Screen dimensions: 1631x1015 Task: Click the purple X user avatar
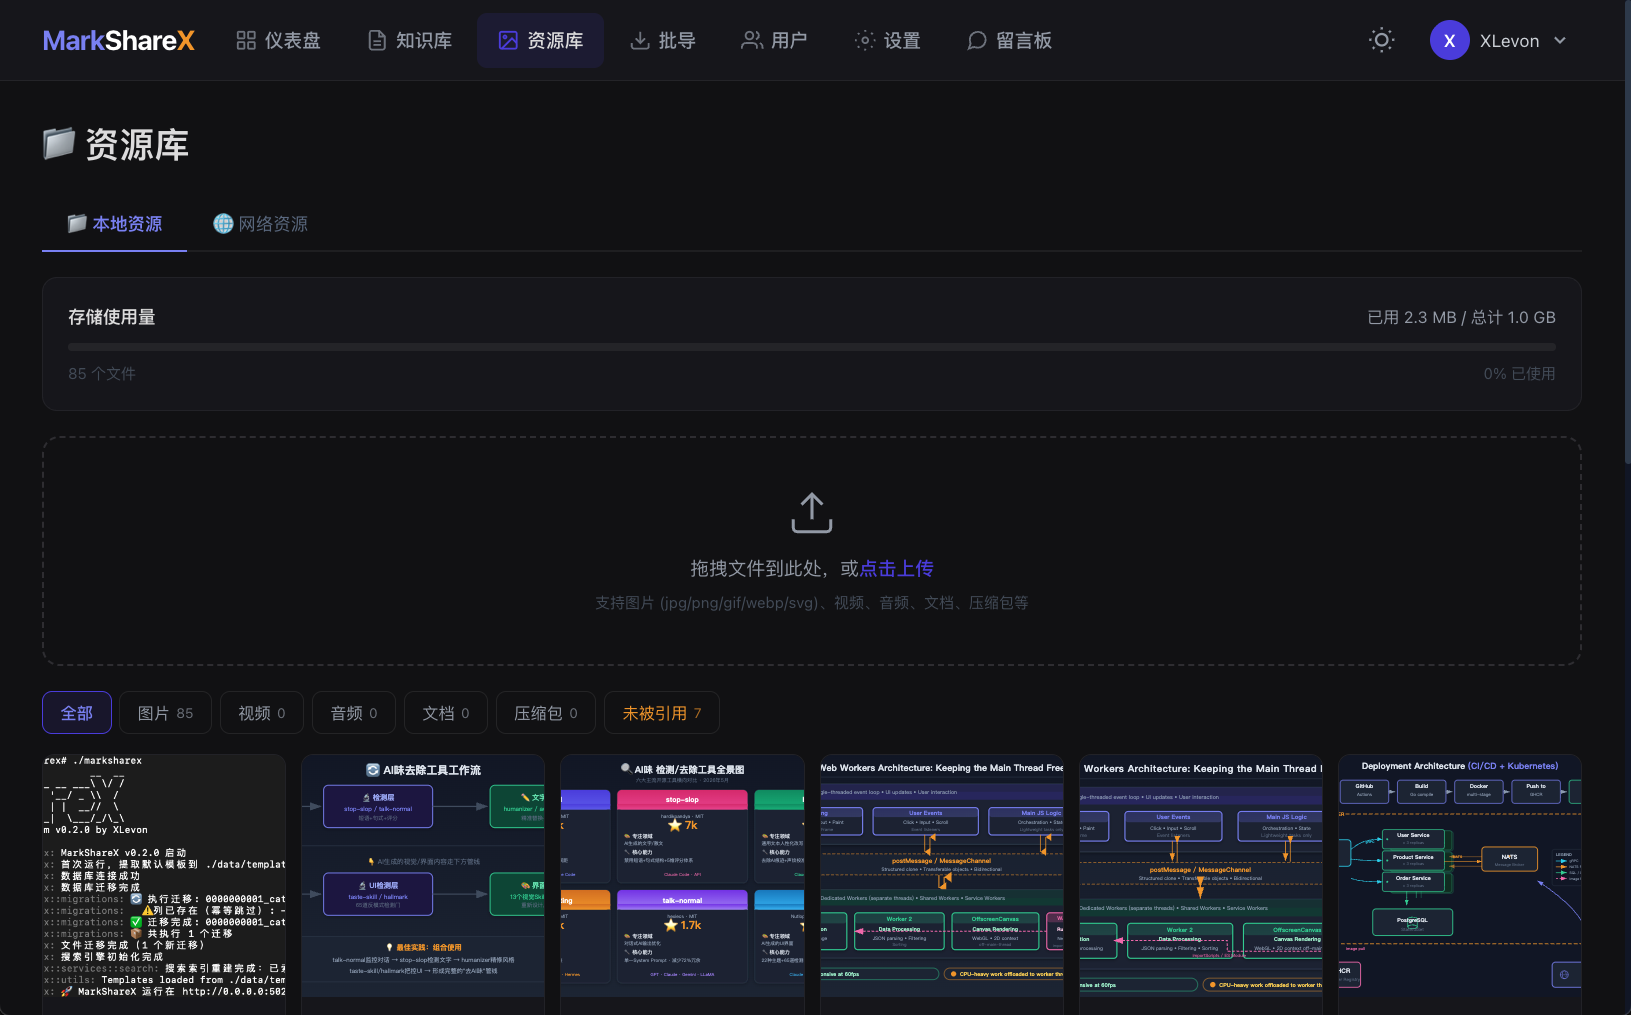click(x=1449, y=41)
